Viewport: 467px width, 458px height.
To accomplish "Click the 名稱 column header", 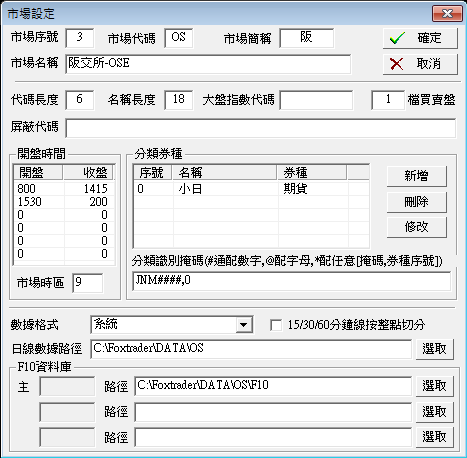I will coord(225,173).
